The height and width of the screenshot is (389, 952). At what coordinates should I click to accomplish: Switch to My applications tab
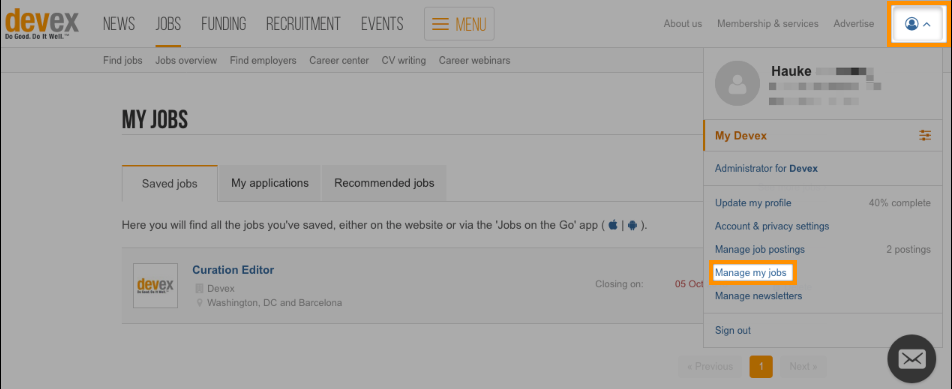click(x=270, y=183)
